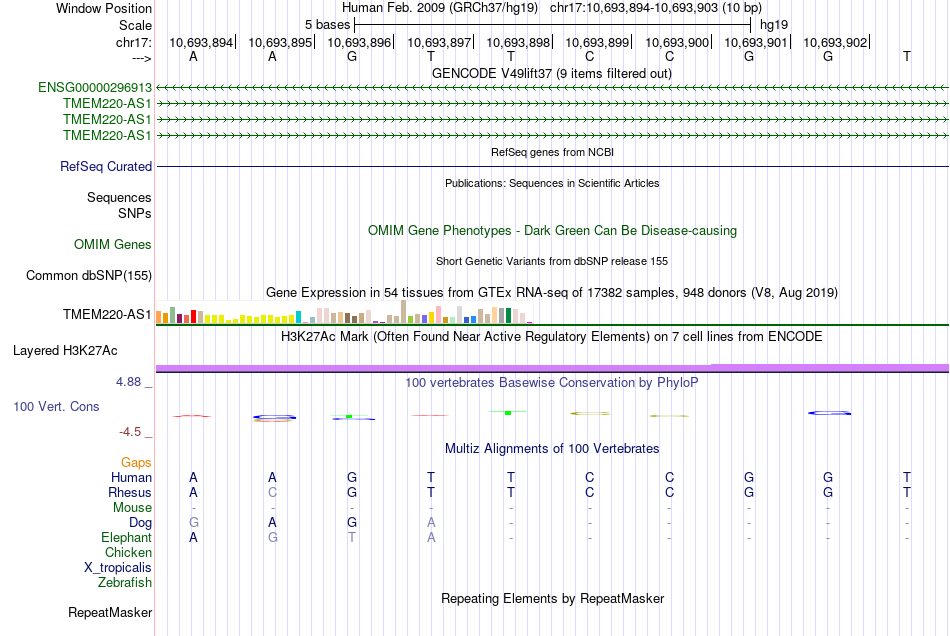Click the RefSeq genes from NCBI title
The height and width of the screenshot is (636, 950).
pyautogui.click(x=553, y=152)
